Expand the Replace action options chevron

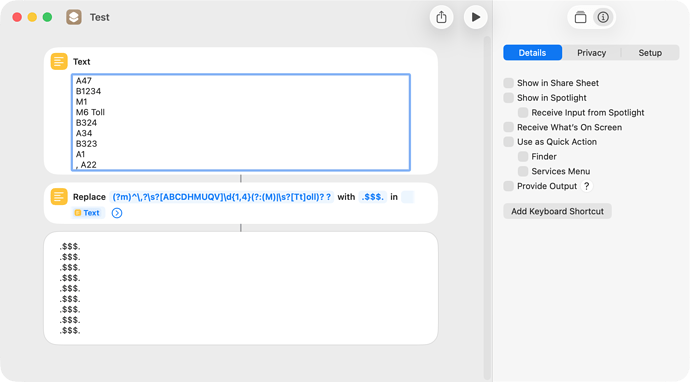[117, 213]
